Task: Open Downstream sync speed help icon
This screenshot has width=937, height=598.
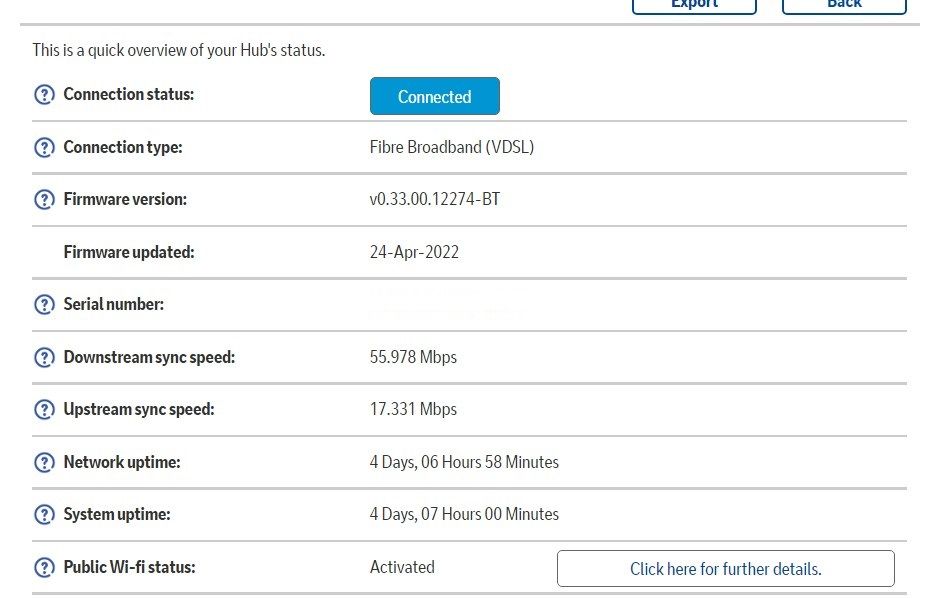Action: 44,358
